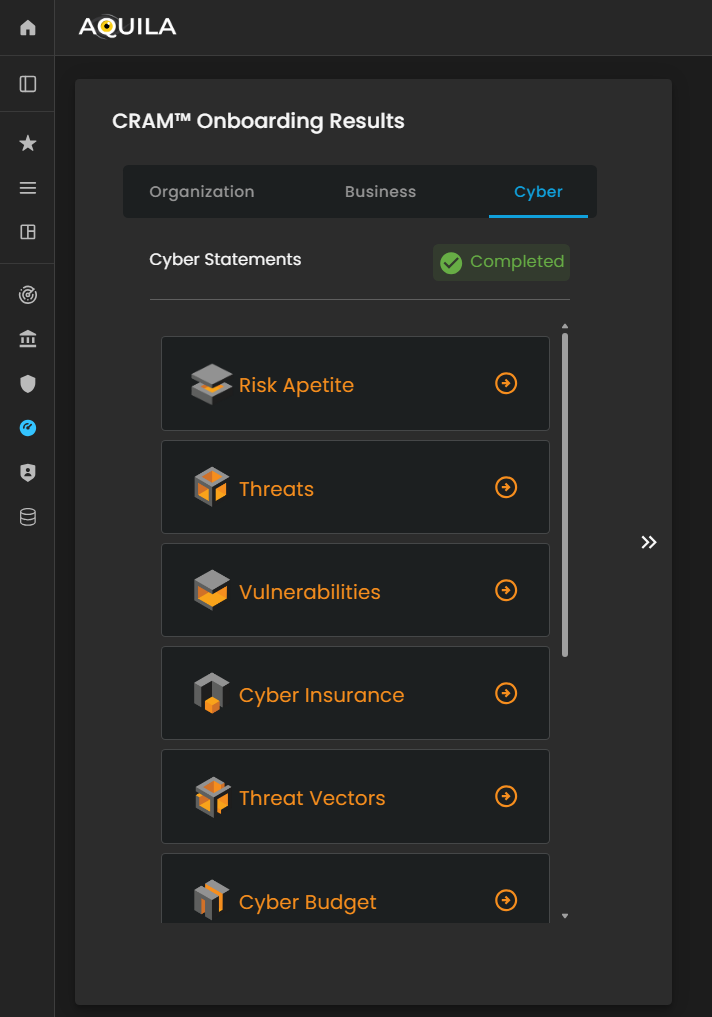Open favorites star icon in sidebar
Viewport: 712px width, 1017px height.
pyautogui.click(x=28, y=144)
